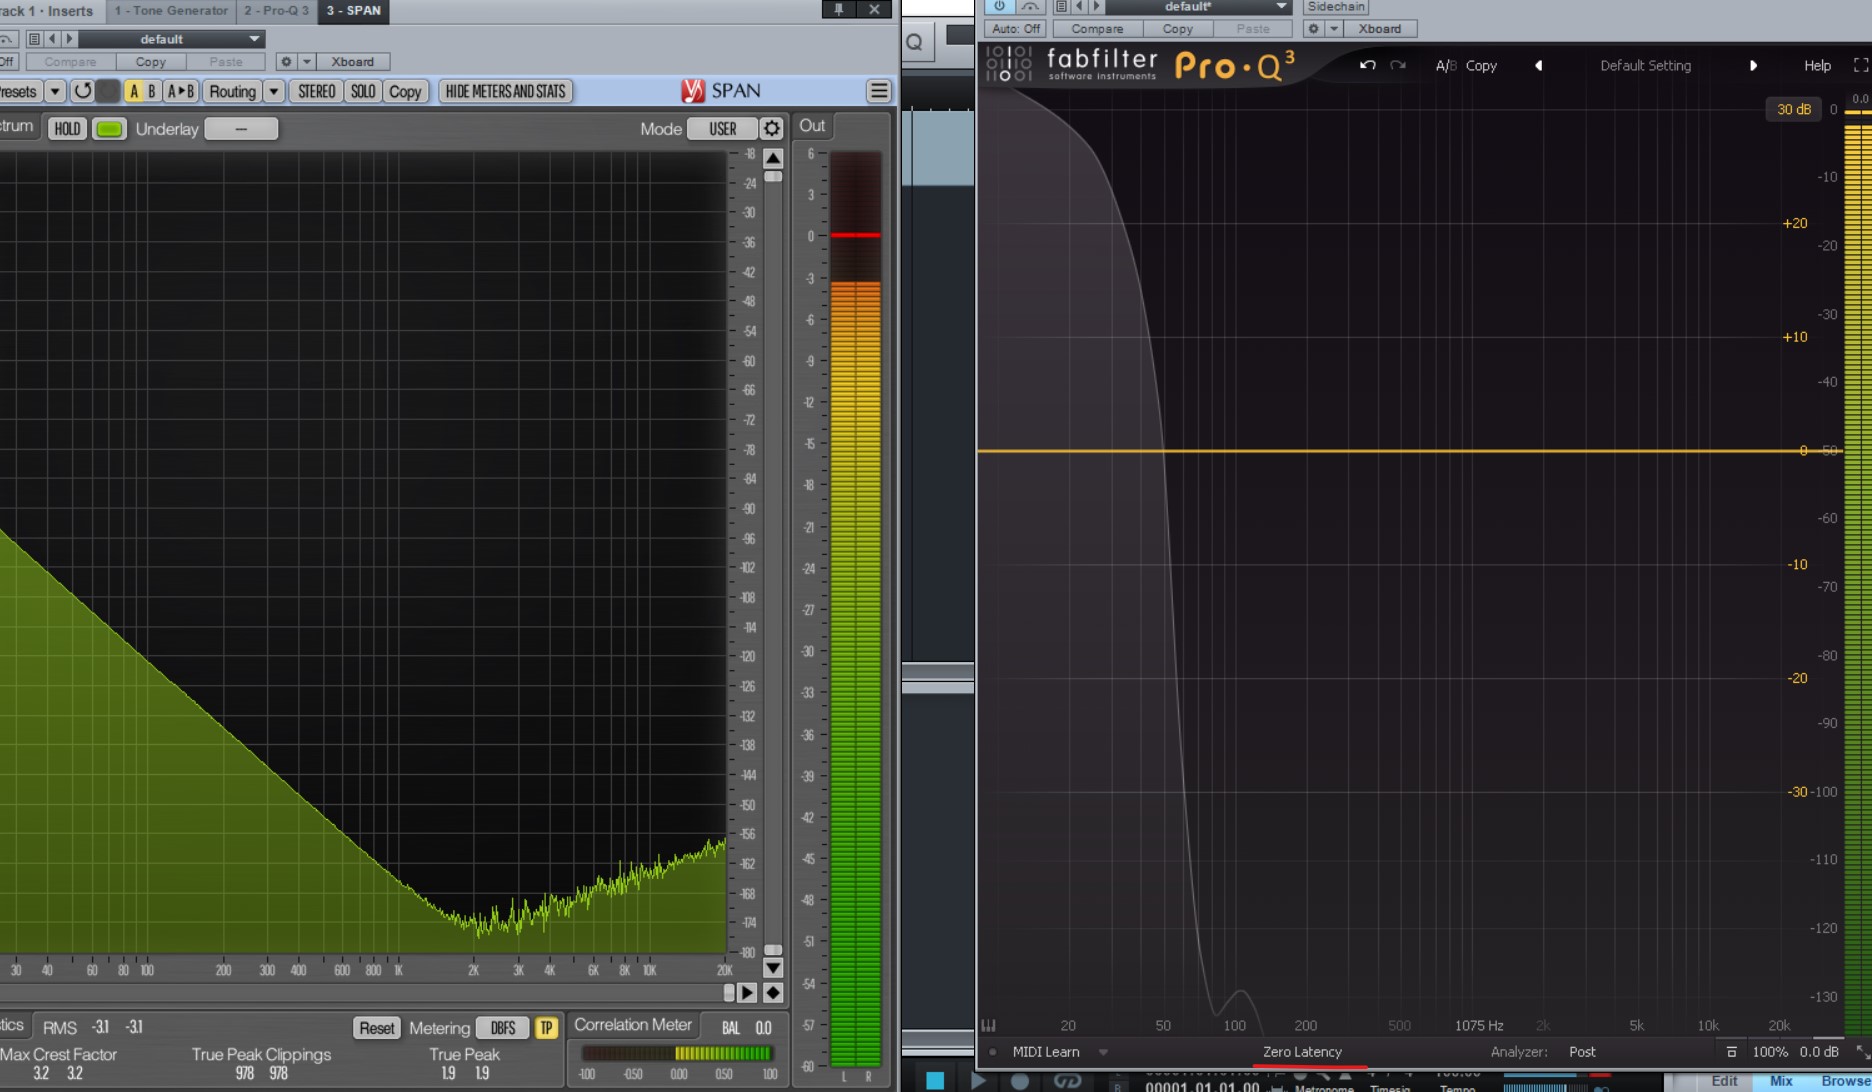Click the SPAN hamburger menu icon
Image resolution: width=1872 pixels, height=1092 pixels.
tap(879, 91)
